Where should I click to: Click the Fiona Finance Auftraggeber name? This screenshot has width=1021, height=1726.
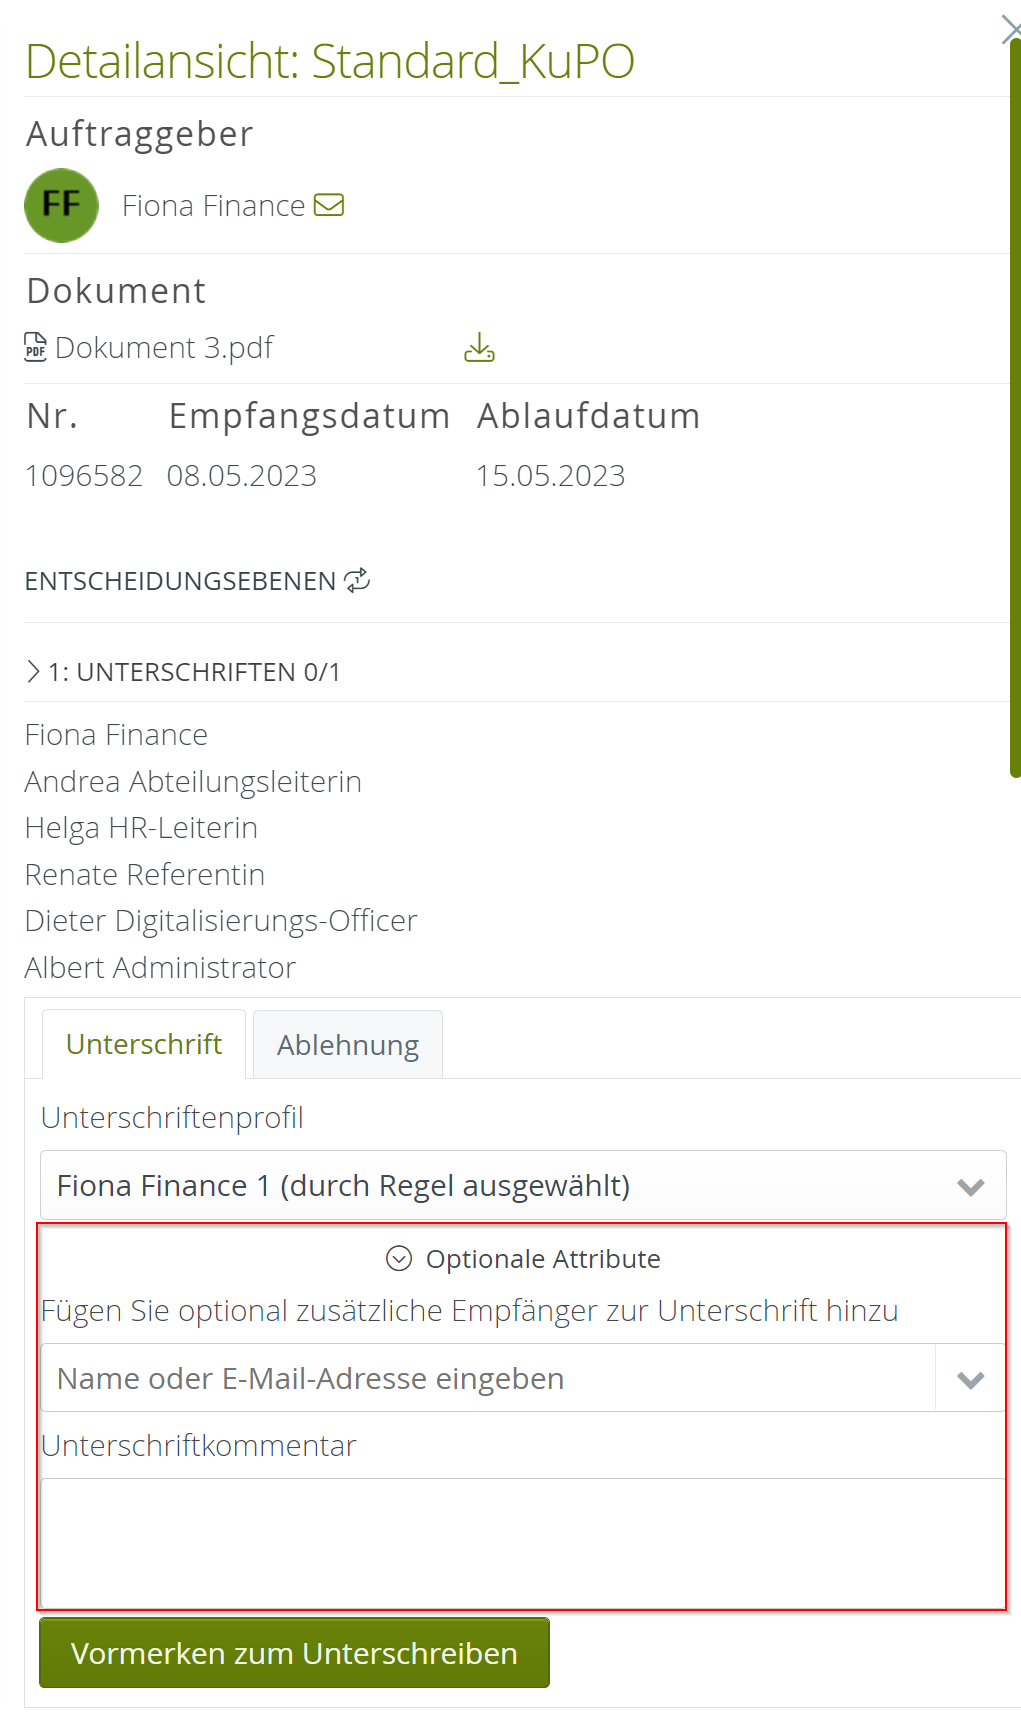(x=213, y=206)
